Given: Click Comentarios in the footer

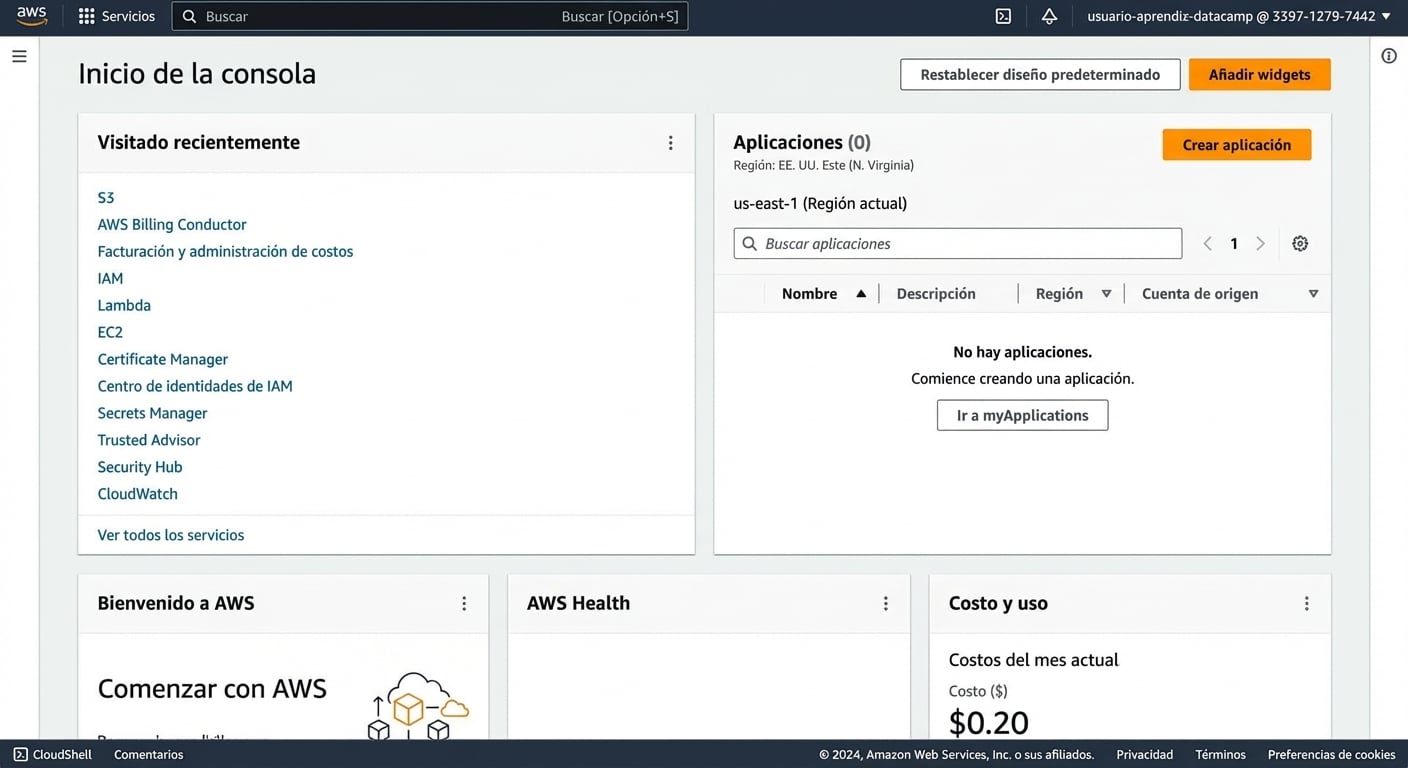Looking at the screenshot, I should [x=149, y=754].
